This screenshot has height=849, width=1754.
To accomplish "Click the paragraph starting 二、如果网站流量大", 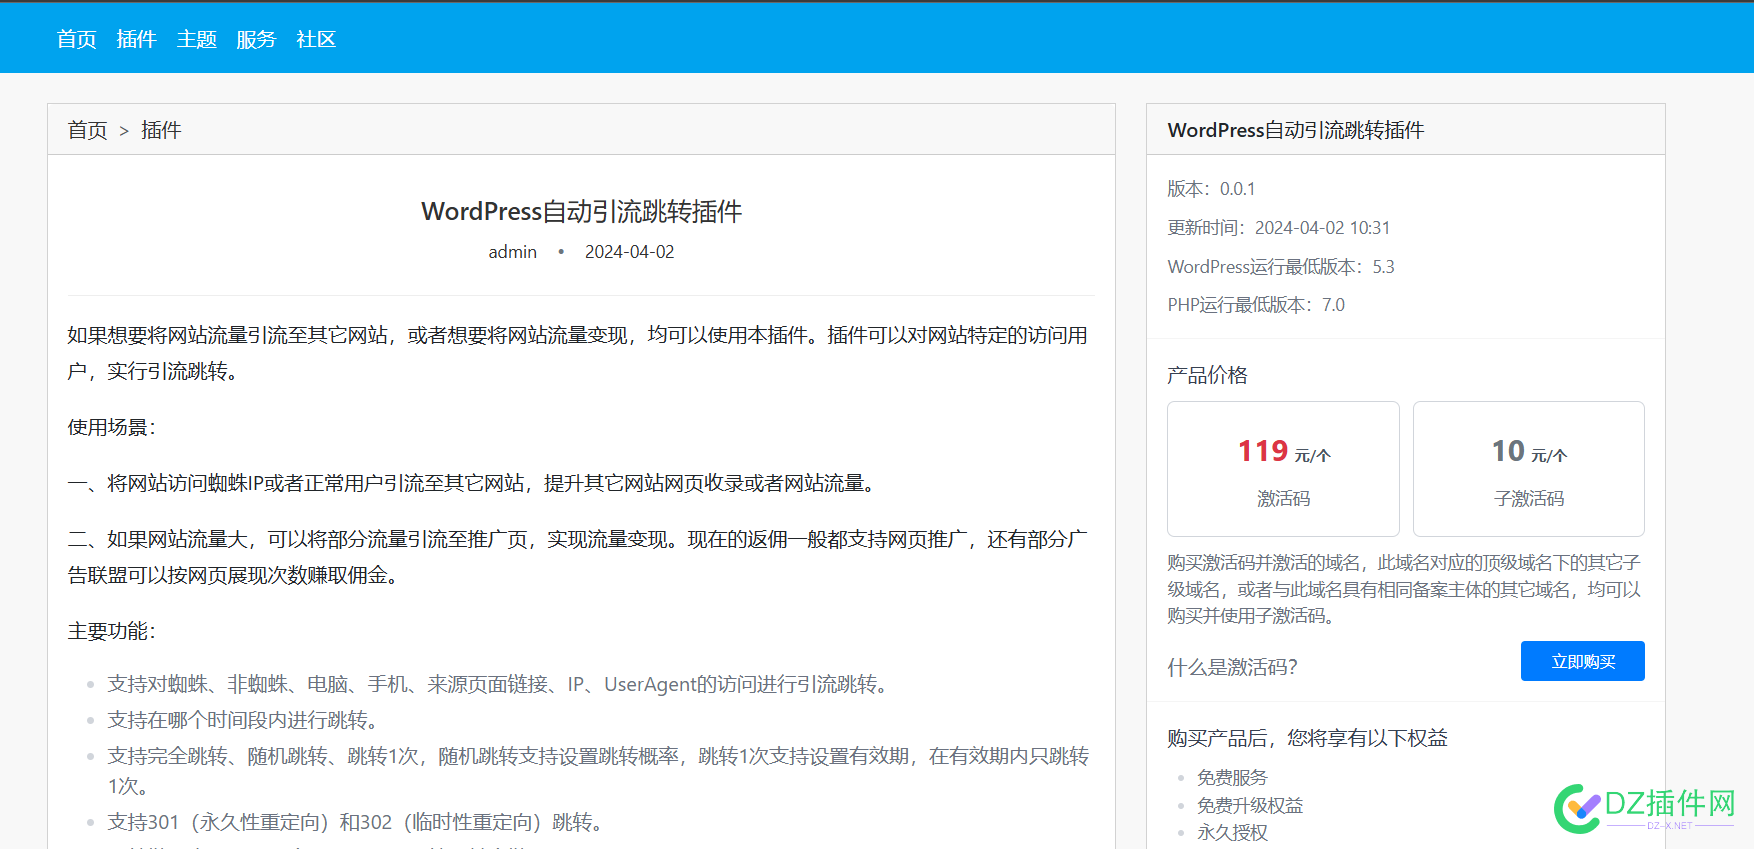I will click(x=578, y=557).
